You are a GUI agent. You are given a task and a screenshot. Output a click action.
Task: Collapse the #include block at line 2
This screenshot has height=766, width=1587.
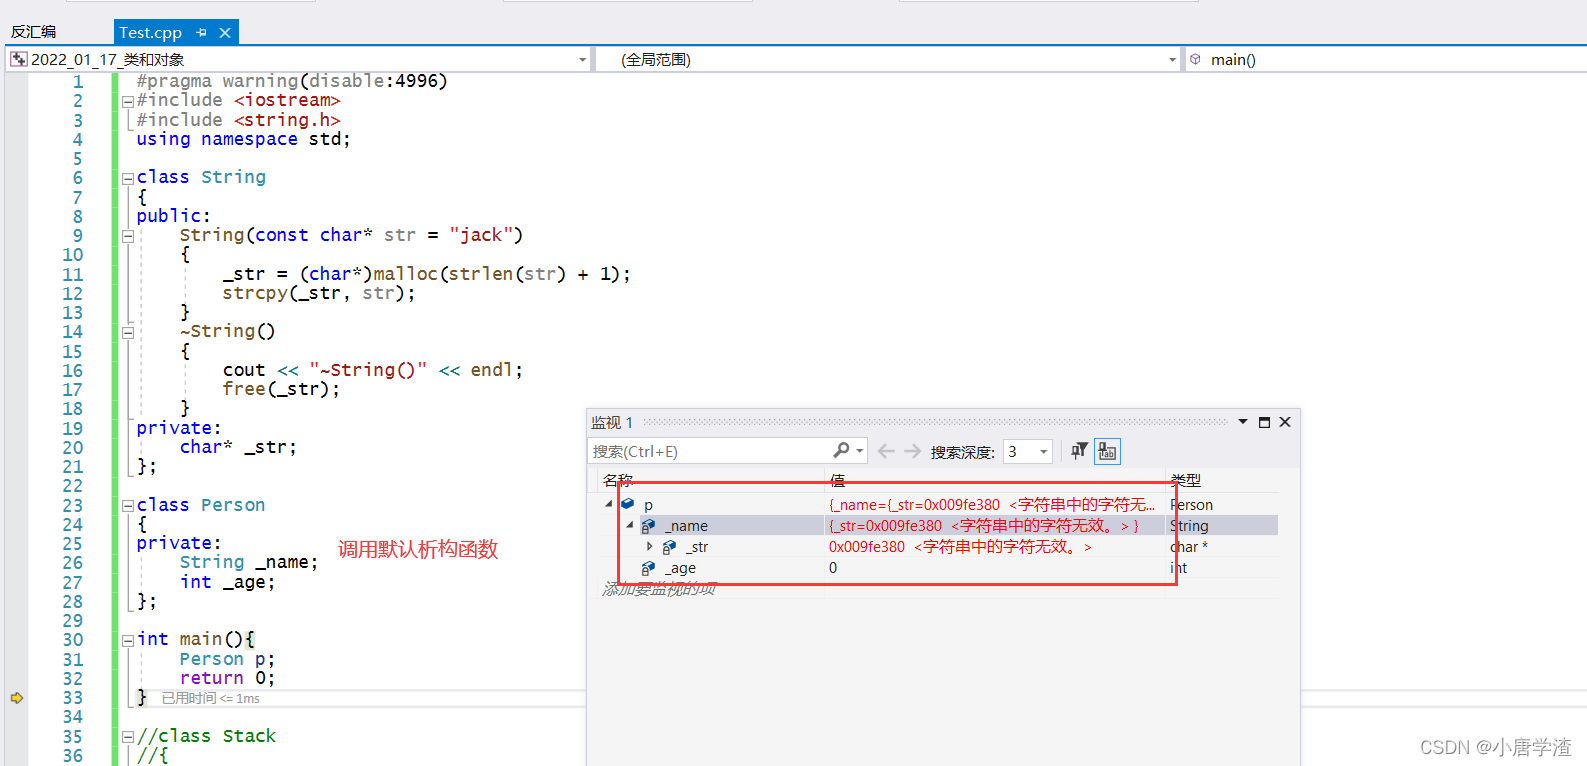[128, 101]
